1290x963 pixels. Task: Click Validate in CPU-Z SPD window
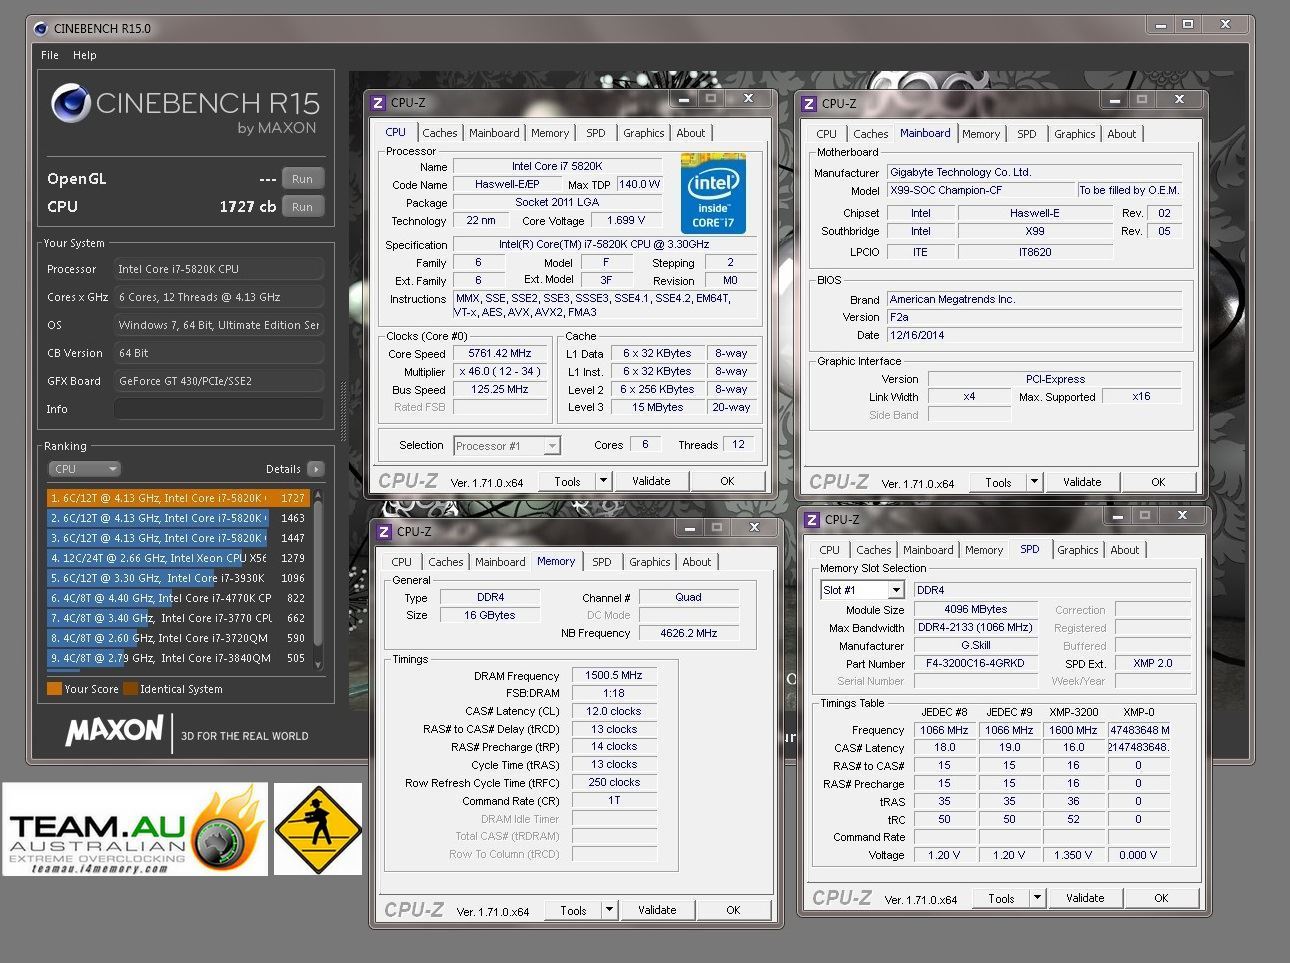click(1085, 898)
